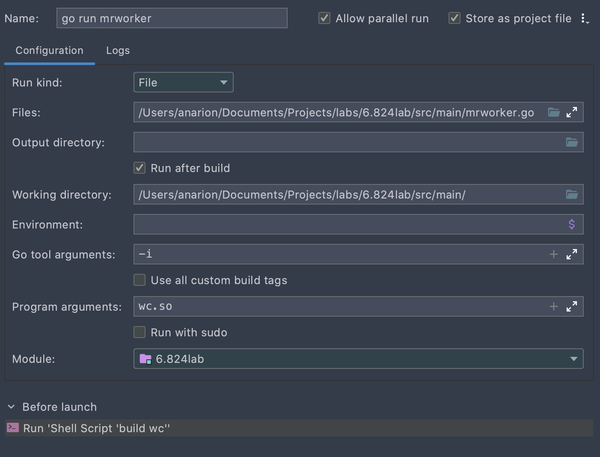This screenshot has height=457, width=600.
Task: Disable Run after build
Action: (140, 168)
